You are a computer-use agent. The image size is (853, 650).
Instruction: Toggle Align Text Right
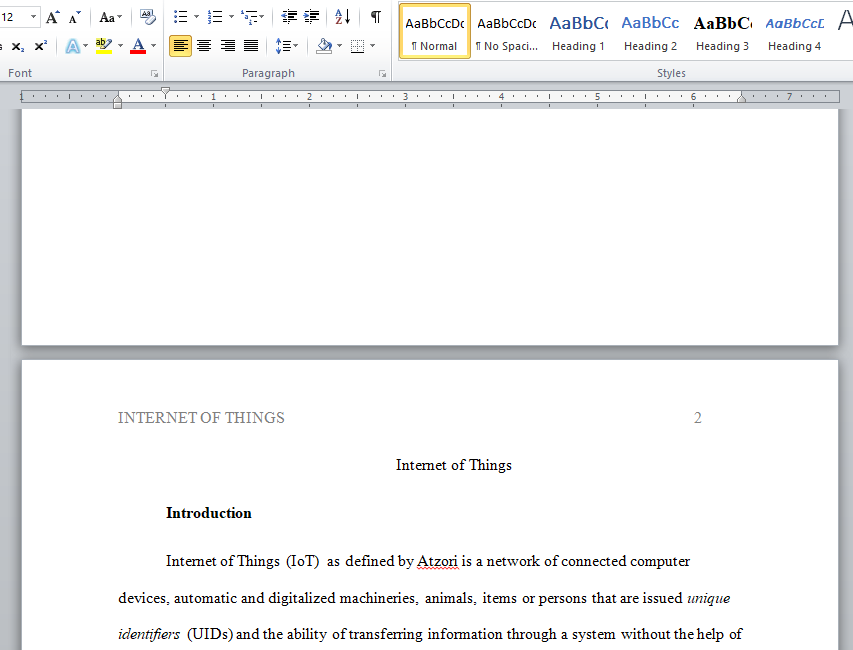pos(227,46)
